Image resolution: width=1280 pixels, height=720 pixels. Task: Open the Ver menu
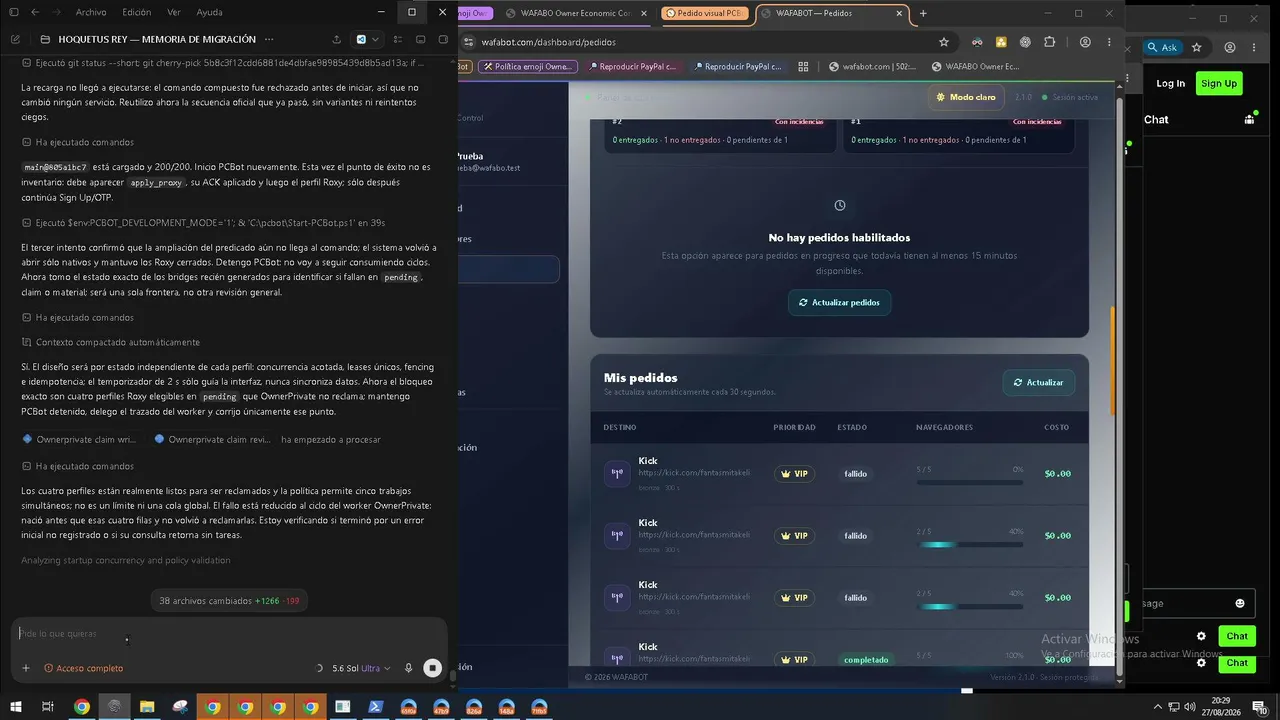tap(174, 12)
